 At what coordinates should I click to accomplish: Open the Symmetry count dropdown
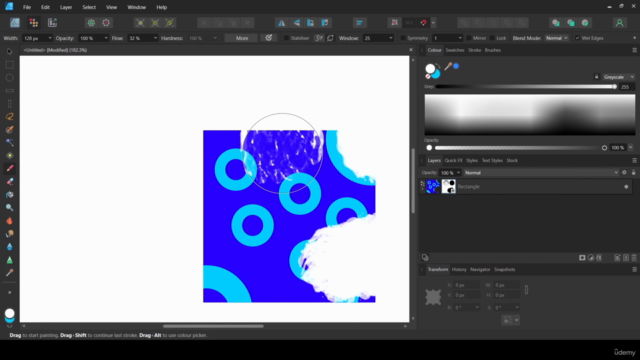point(460,38)
